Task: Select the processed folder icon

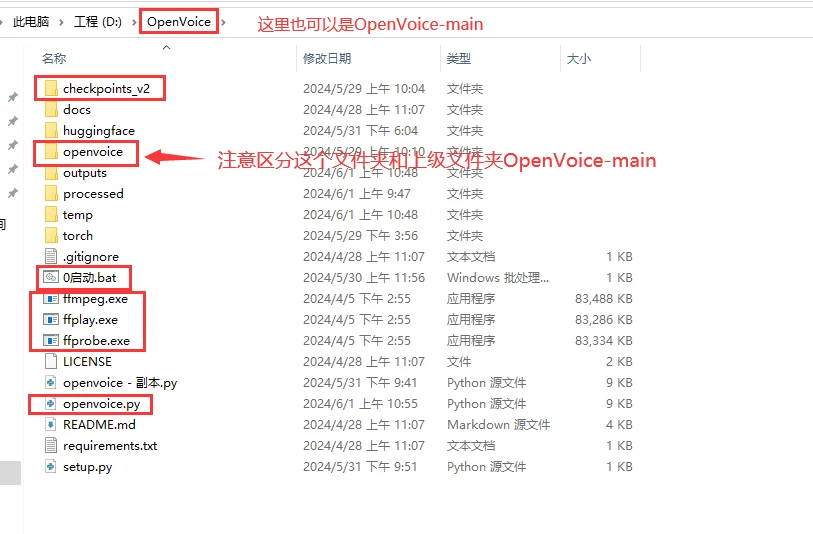Action: (x=51, y=193)
